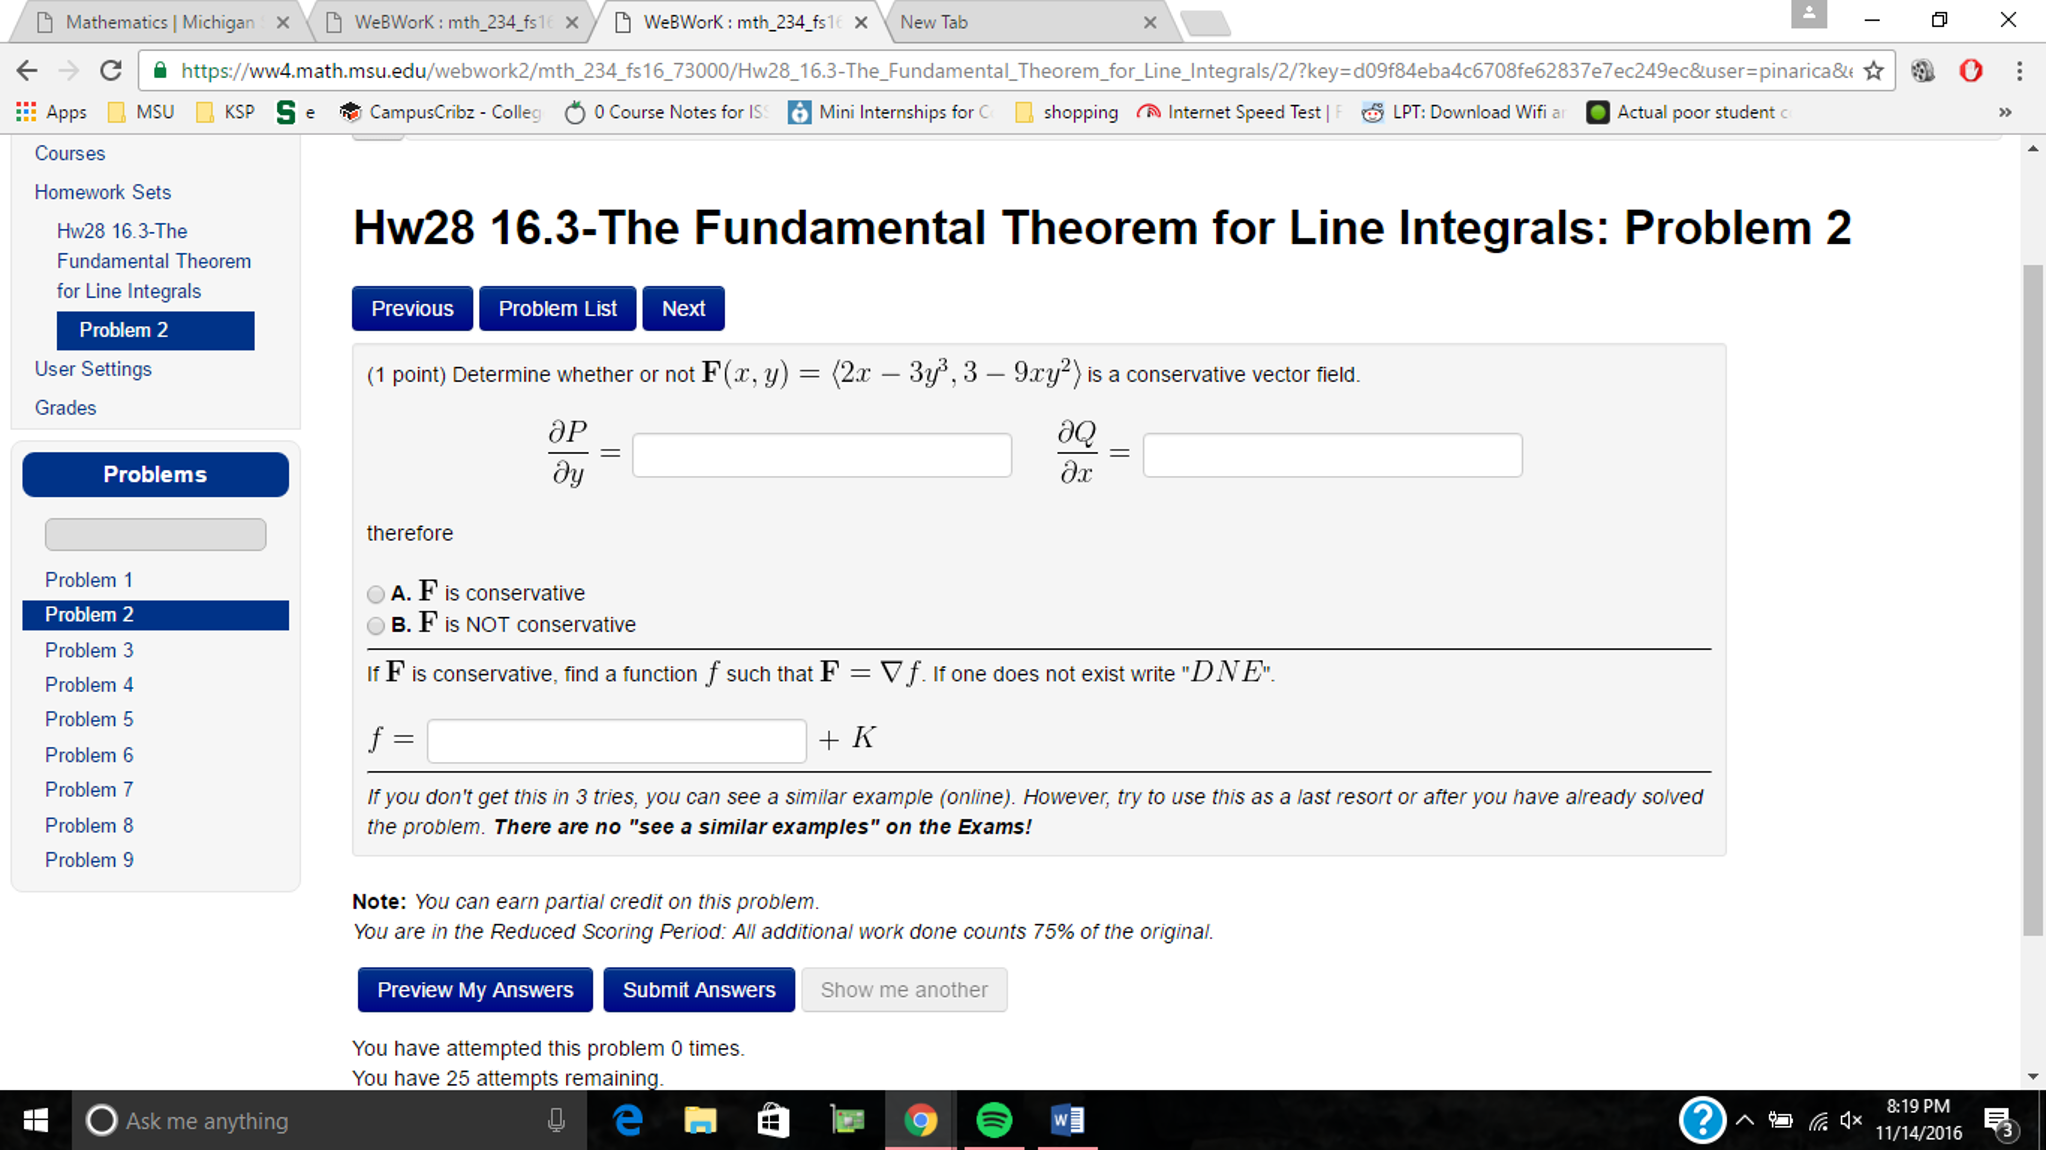The width and height of the screenshot is (2046, 1150).
Task: Select Problem List navigation button
Action: click(558, 308)
